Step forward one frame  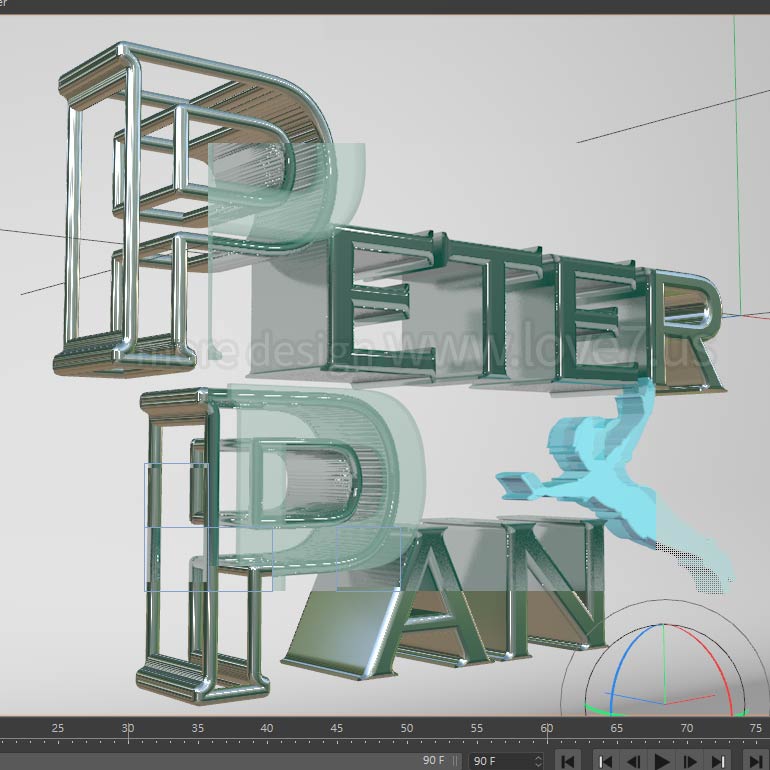[690, 761]
